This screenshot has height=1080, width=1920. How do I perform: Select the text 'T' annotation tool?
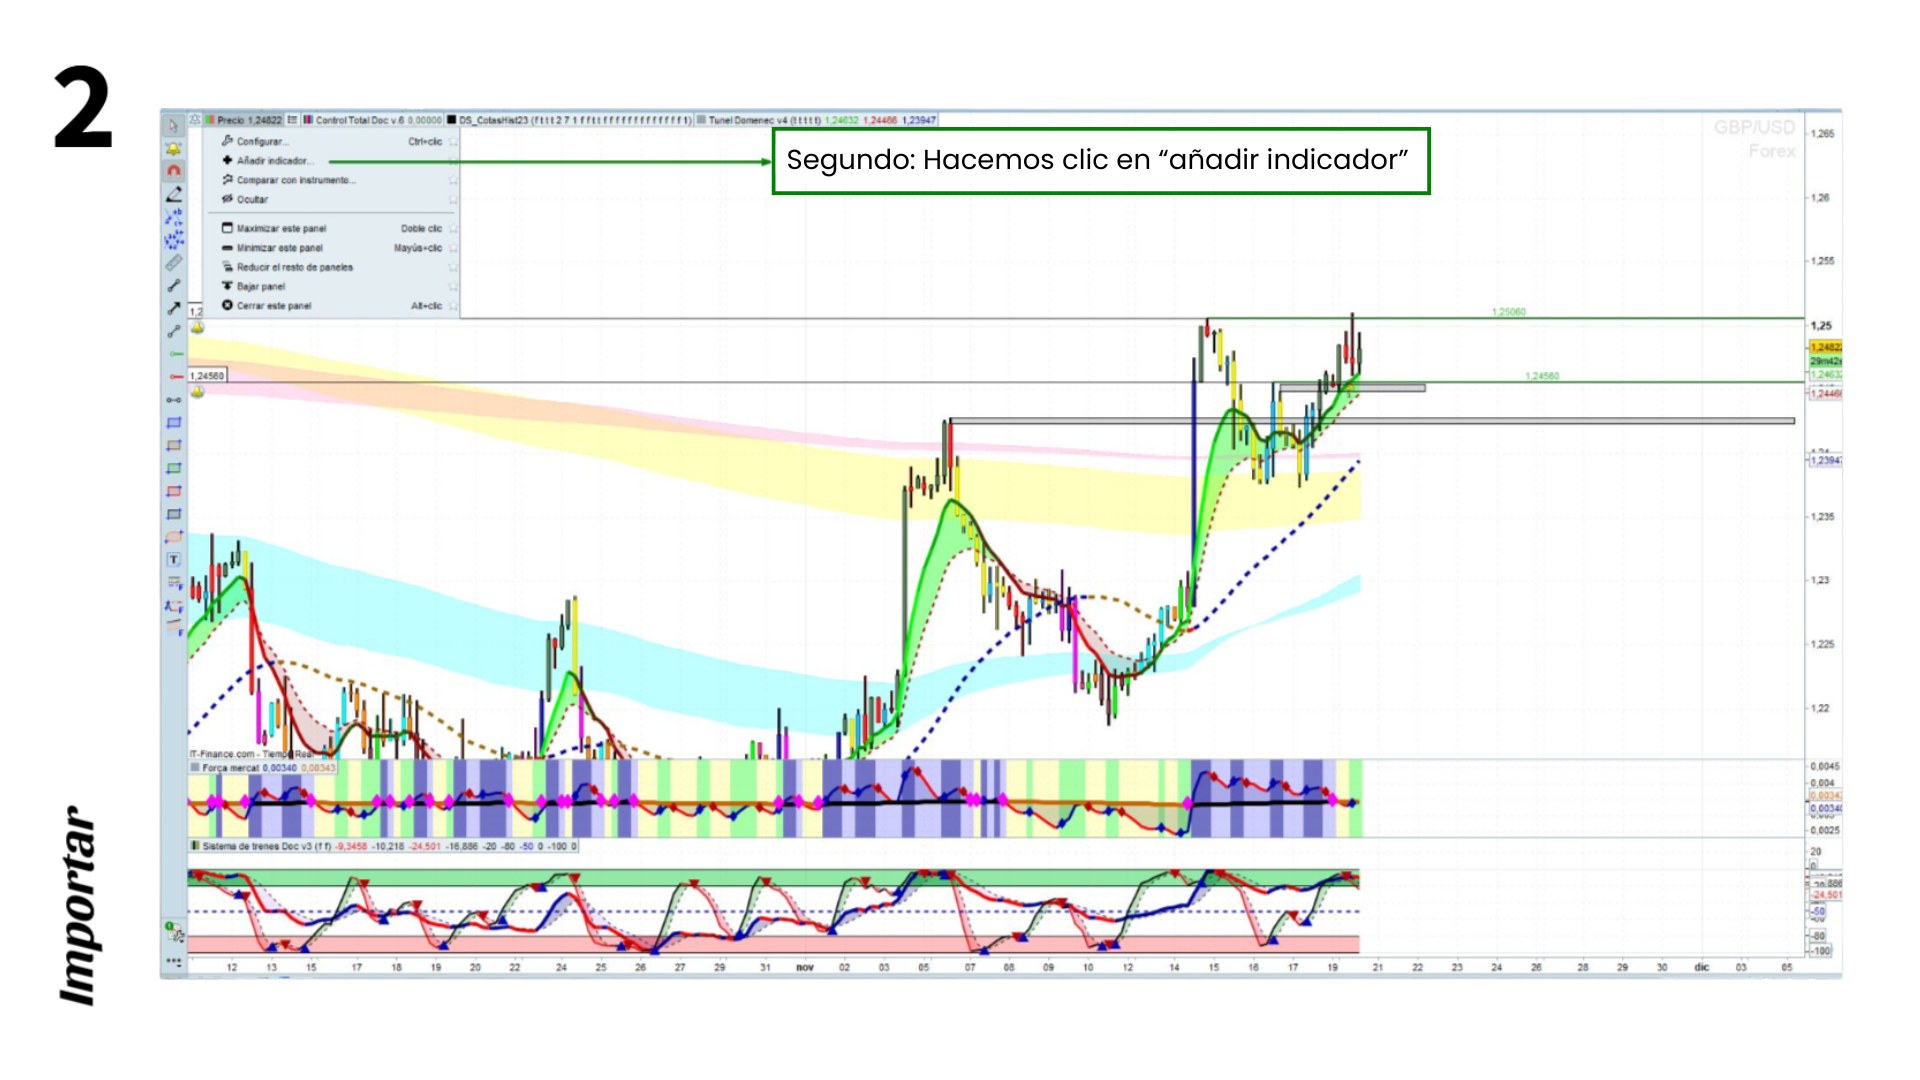(x=173, y=560)
